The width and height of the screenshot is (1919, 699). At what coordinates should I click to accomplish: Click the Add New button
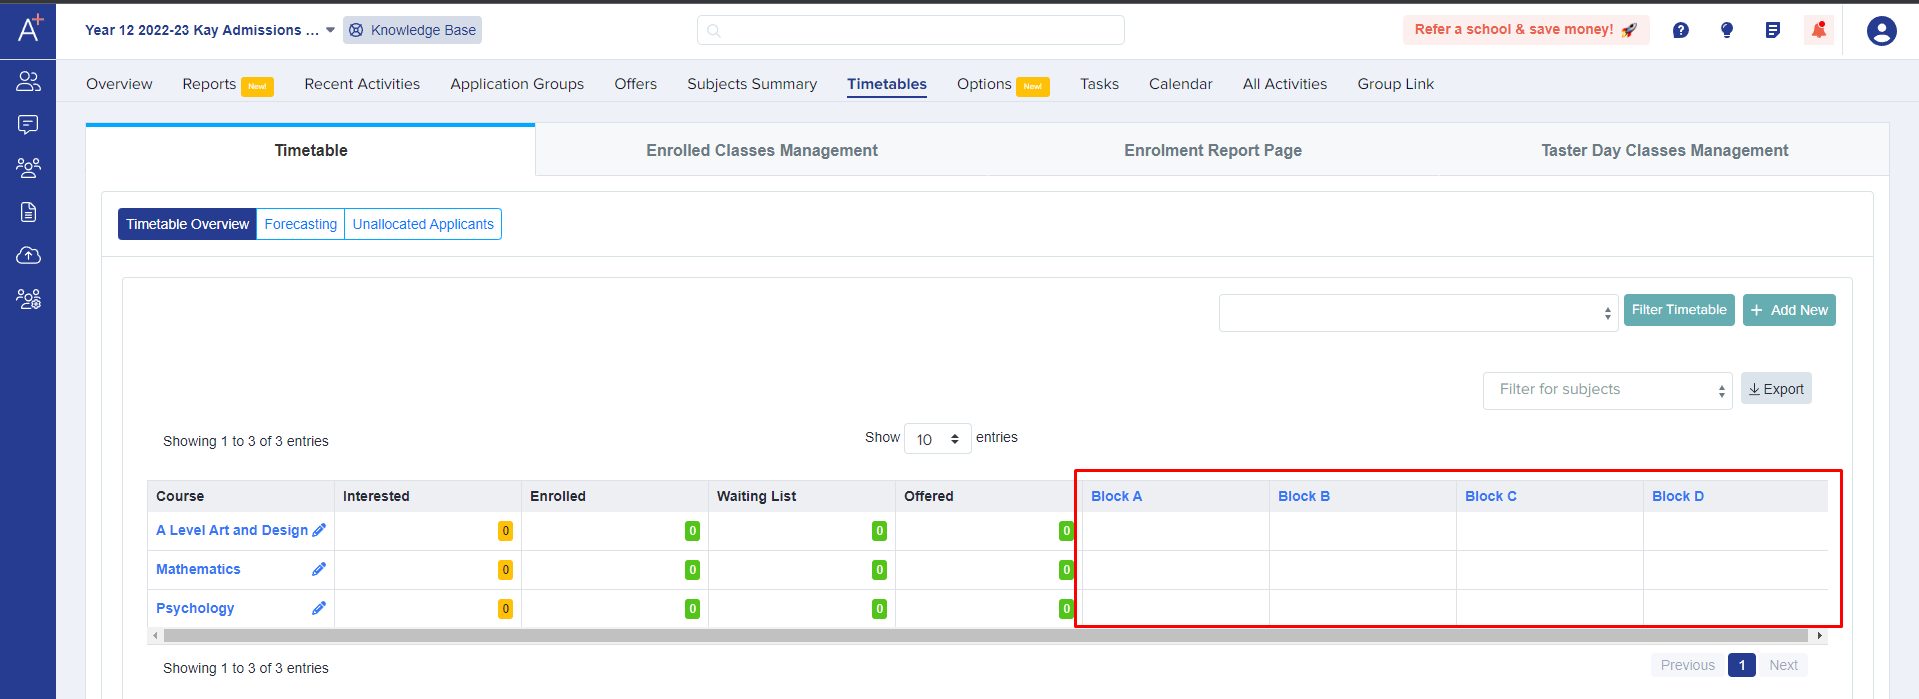(x=1789, y=310)
